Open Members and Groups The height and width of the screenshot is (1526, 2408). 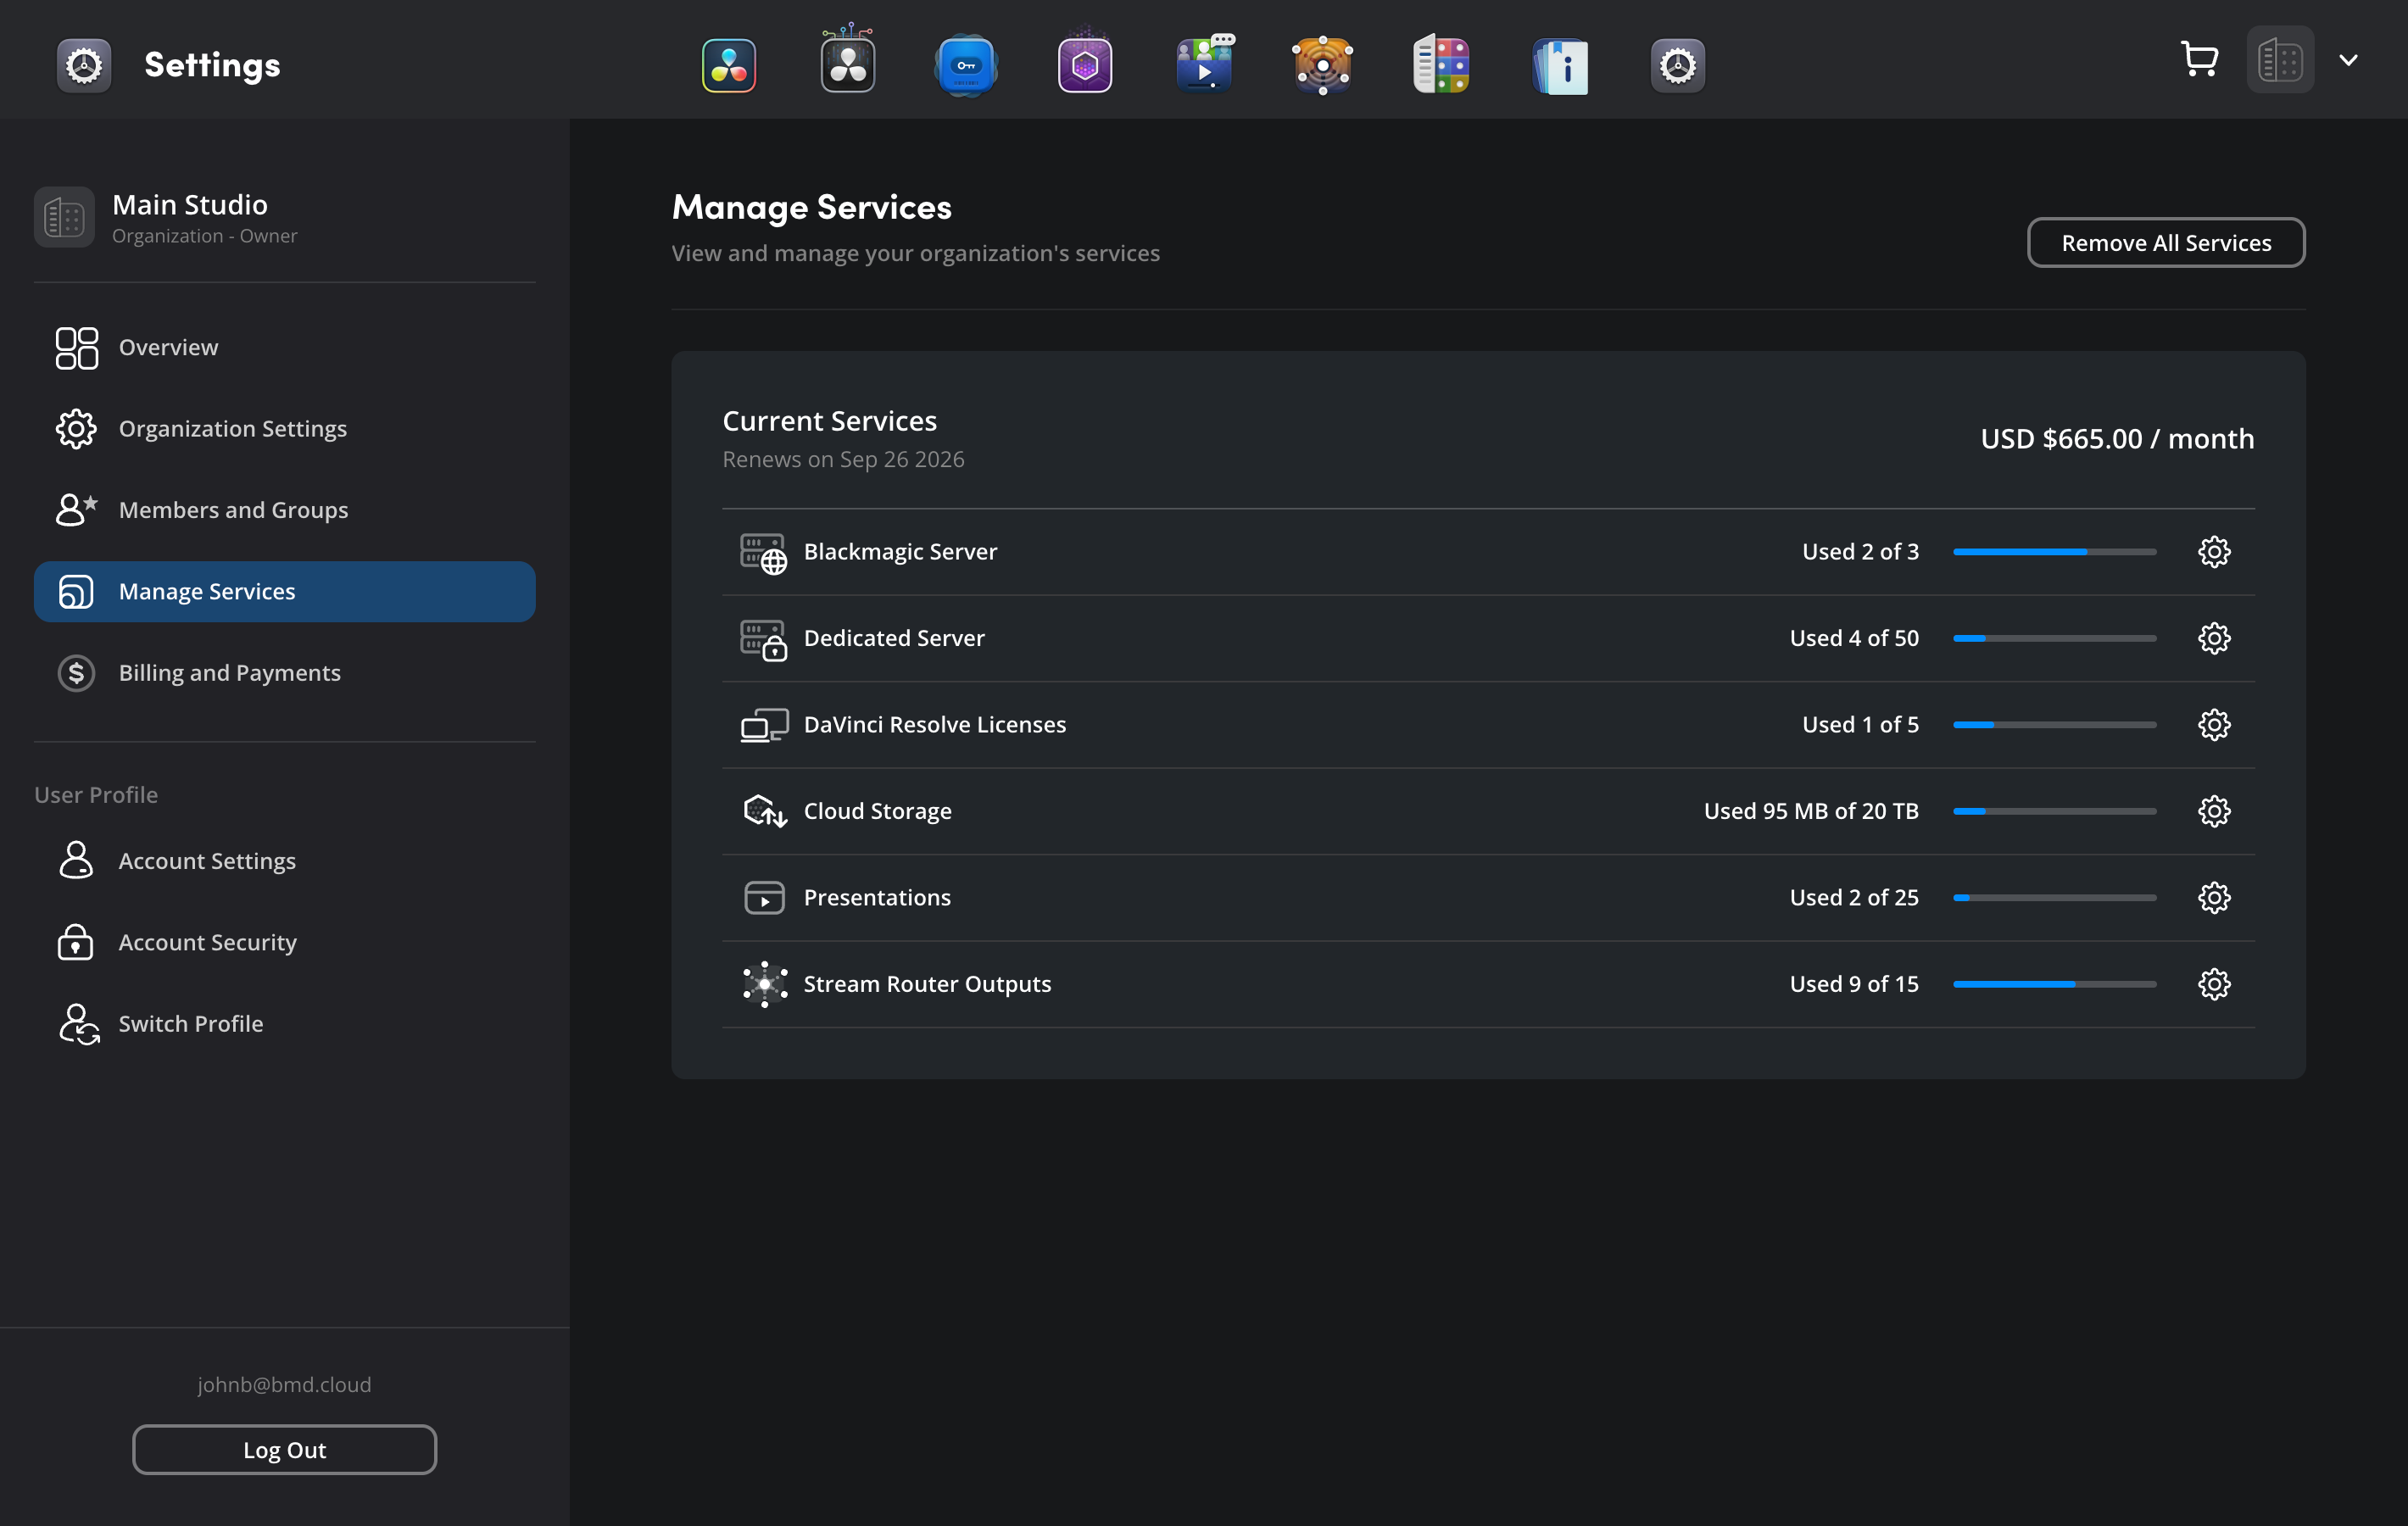pyautogui.click(x=285, y=510)
